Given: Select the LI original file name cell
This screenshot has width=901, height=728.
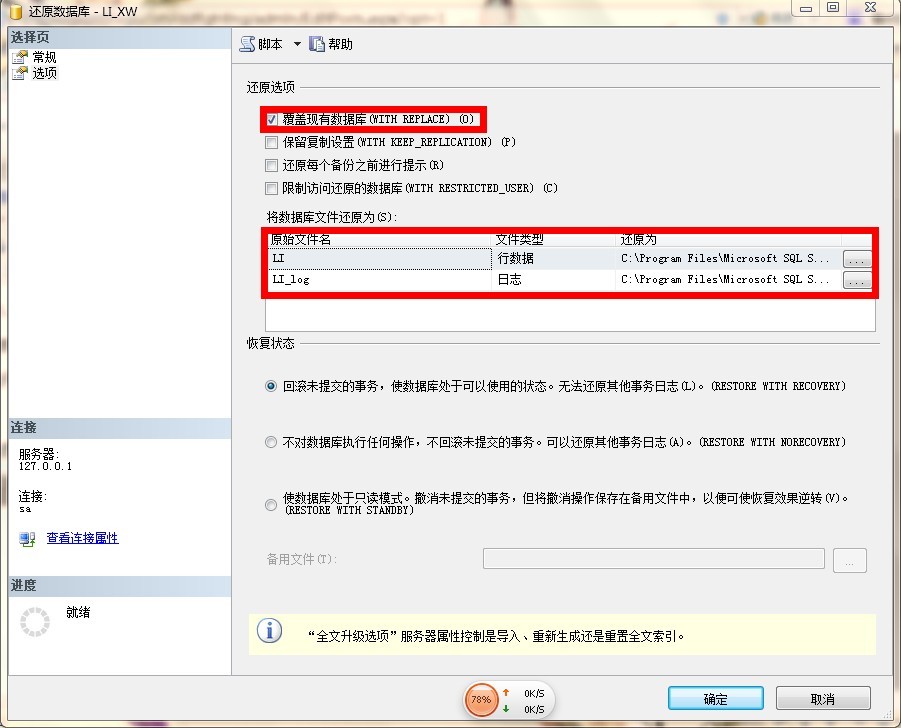Looking at the screenshot, I should 380,259.
